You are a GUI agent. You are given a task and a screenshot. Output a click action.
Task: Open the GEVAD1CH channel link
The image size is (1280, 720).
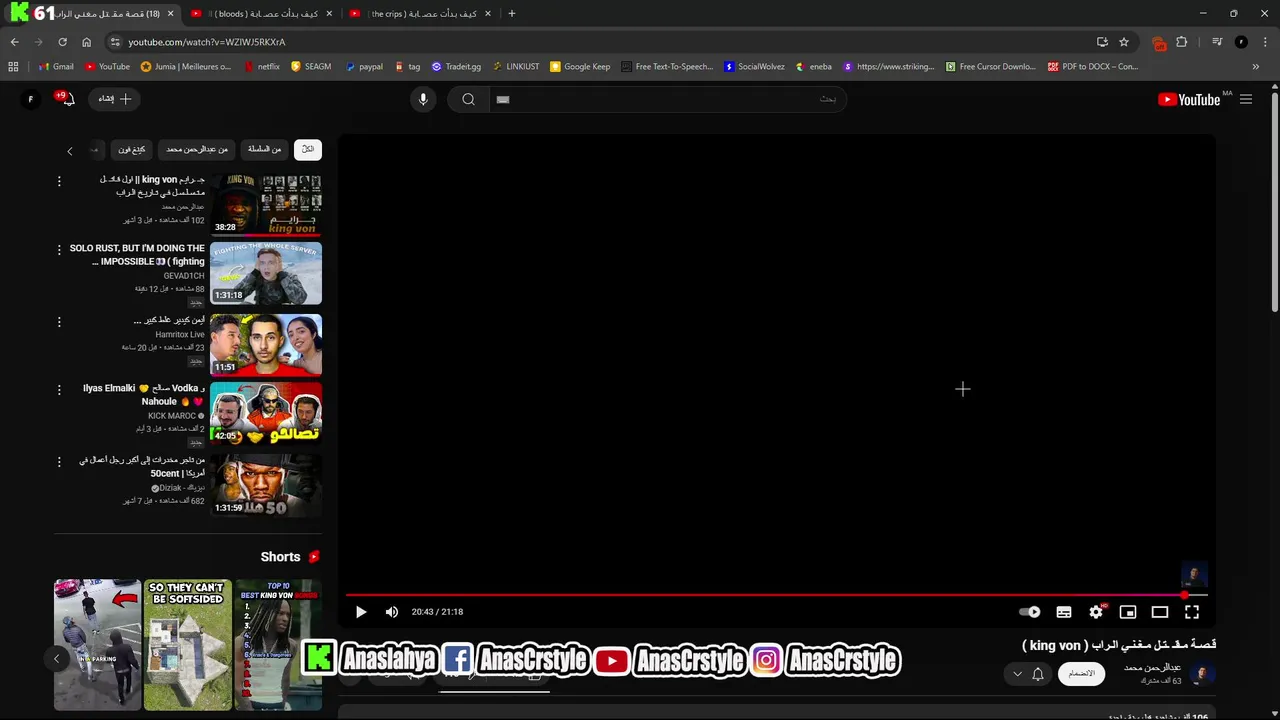click(x=184, y=276)
